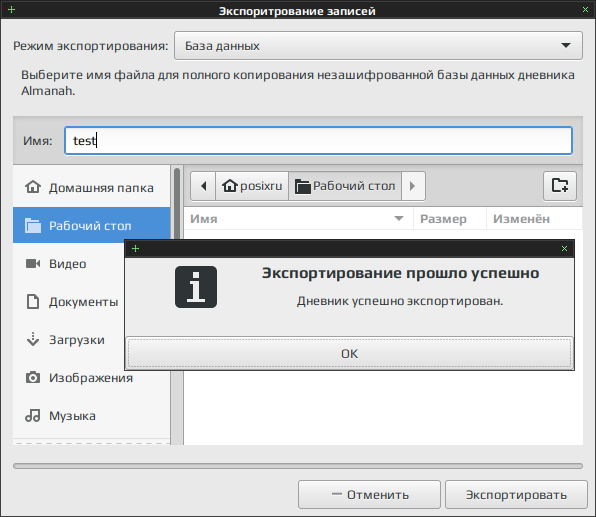Click the file name input field containing 'test'
The width and height of the screenshot is (596, 517).
point(319,141)
